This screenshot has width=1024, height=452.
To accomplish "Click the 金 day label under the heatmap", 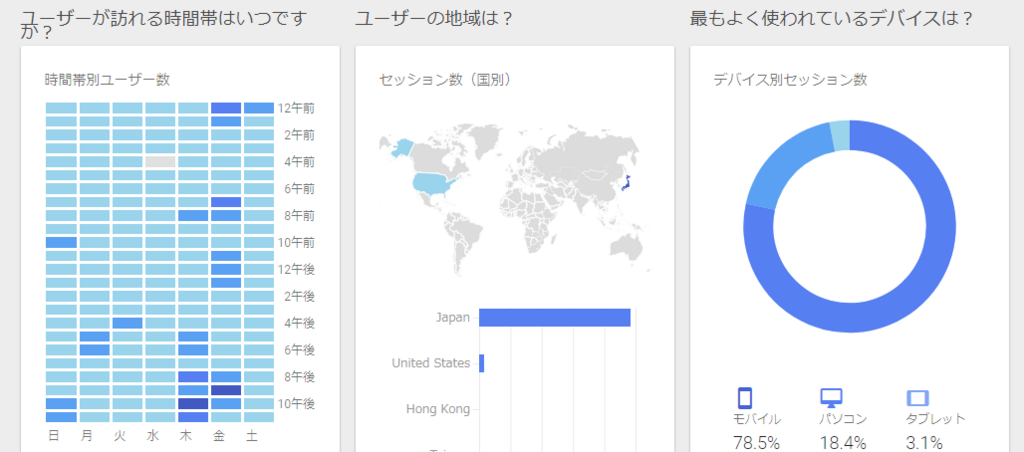I will (218, 435).
